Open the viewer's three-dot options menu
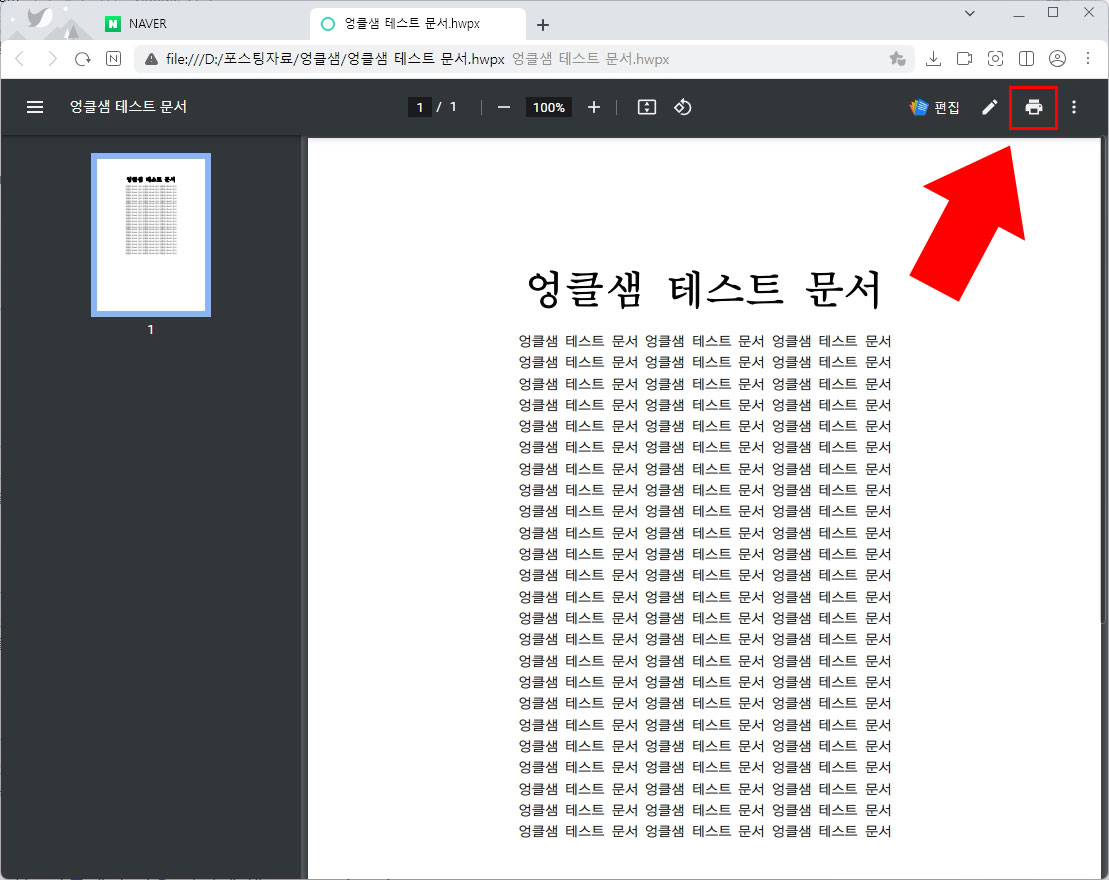Screen dimensions: 1109x880 pyautogui.click(x=1073, y=107)
